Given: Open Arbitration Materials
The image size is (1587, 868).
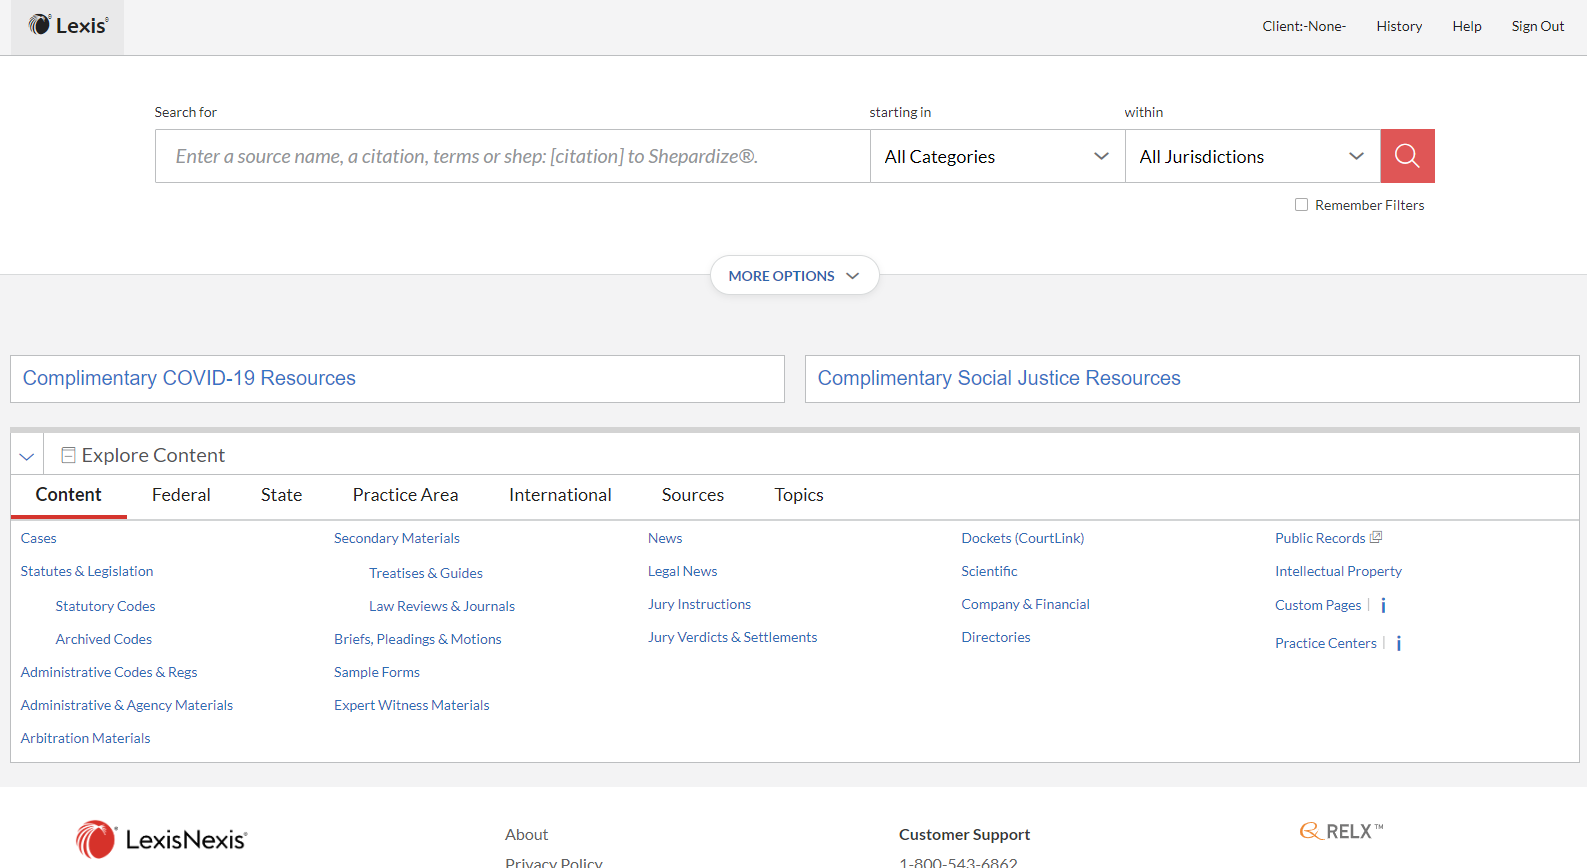Looking at the screenshot, I should click(x=86, y=738).
